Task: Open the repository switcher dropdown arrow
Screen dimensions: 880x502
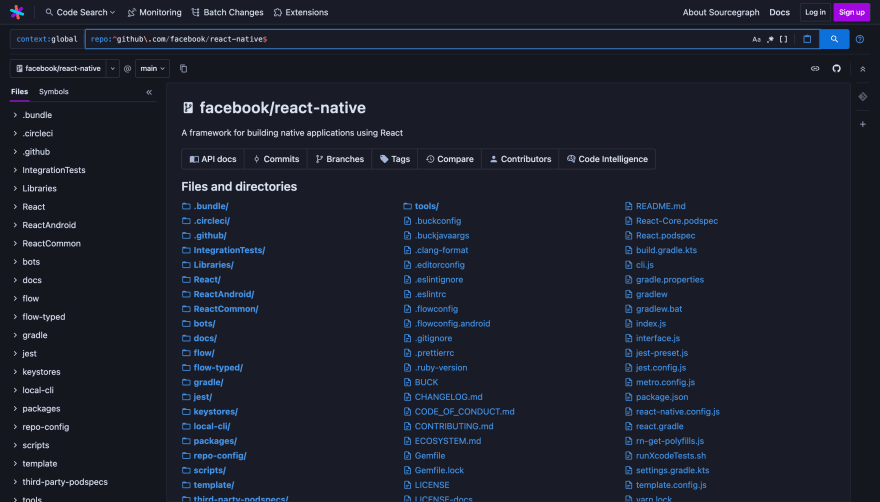Action: coord(113,69)
